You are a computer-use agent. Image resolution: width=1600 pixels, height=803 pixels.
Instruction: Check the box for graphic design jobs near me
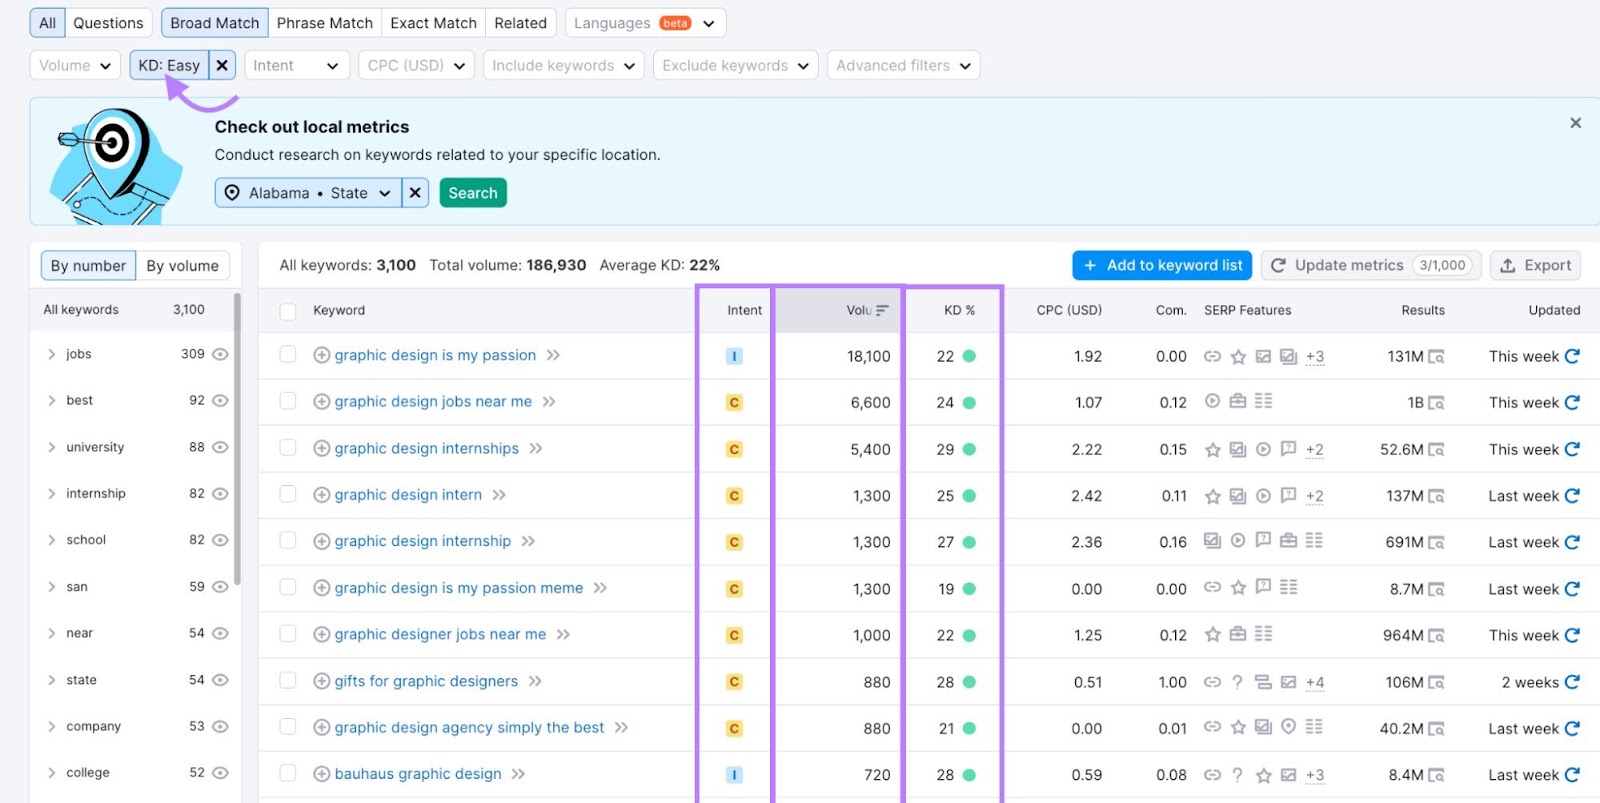pos(288,401)
